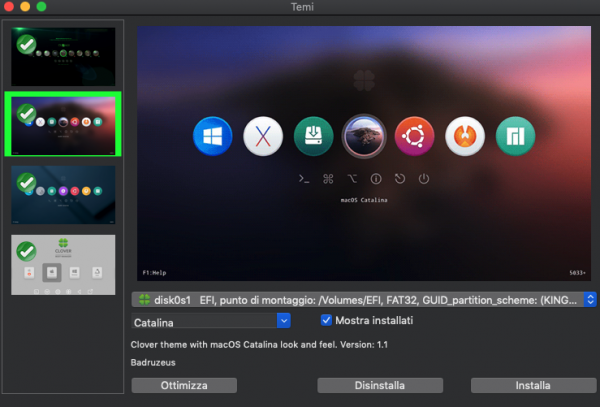
Task: Click the macOS Catalina island icon
Action: (364, 136)
